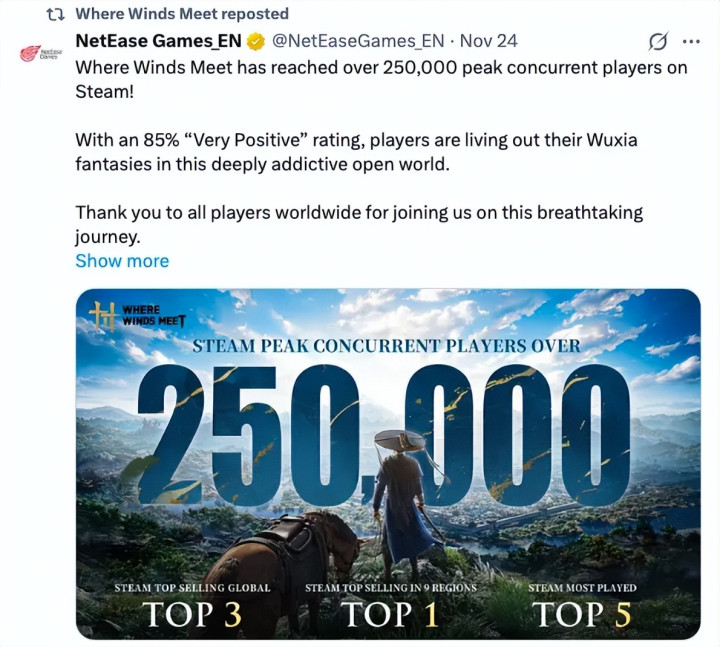Click the "Steam Peak Concurrent Players Over" heading
Screen dimensions: 720x647
point(385,347)
